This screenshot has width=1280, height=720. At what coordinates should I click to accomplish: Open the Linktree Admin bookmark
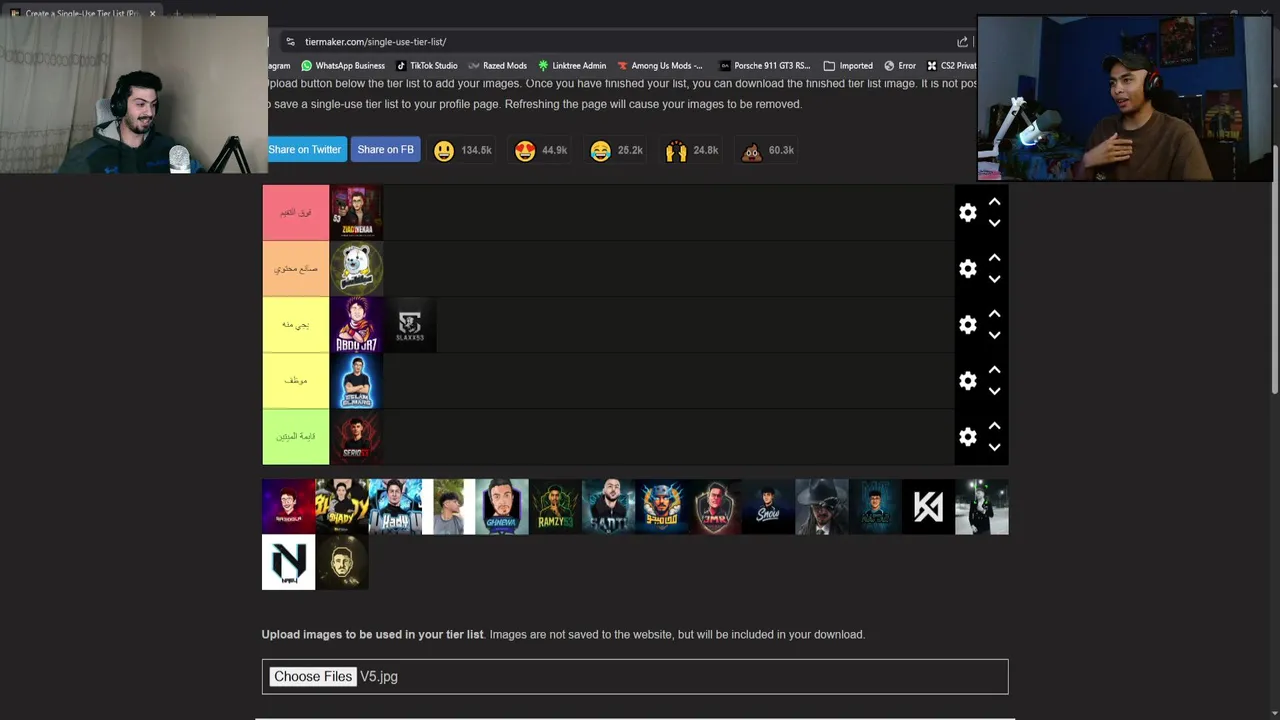572,66
